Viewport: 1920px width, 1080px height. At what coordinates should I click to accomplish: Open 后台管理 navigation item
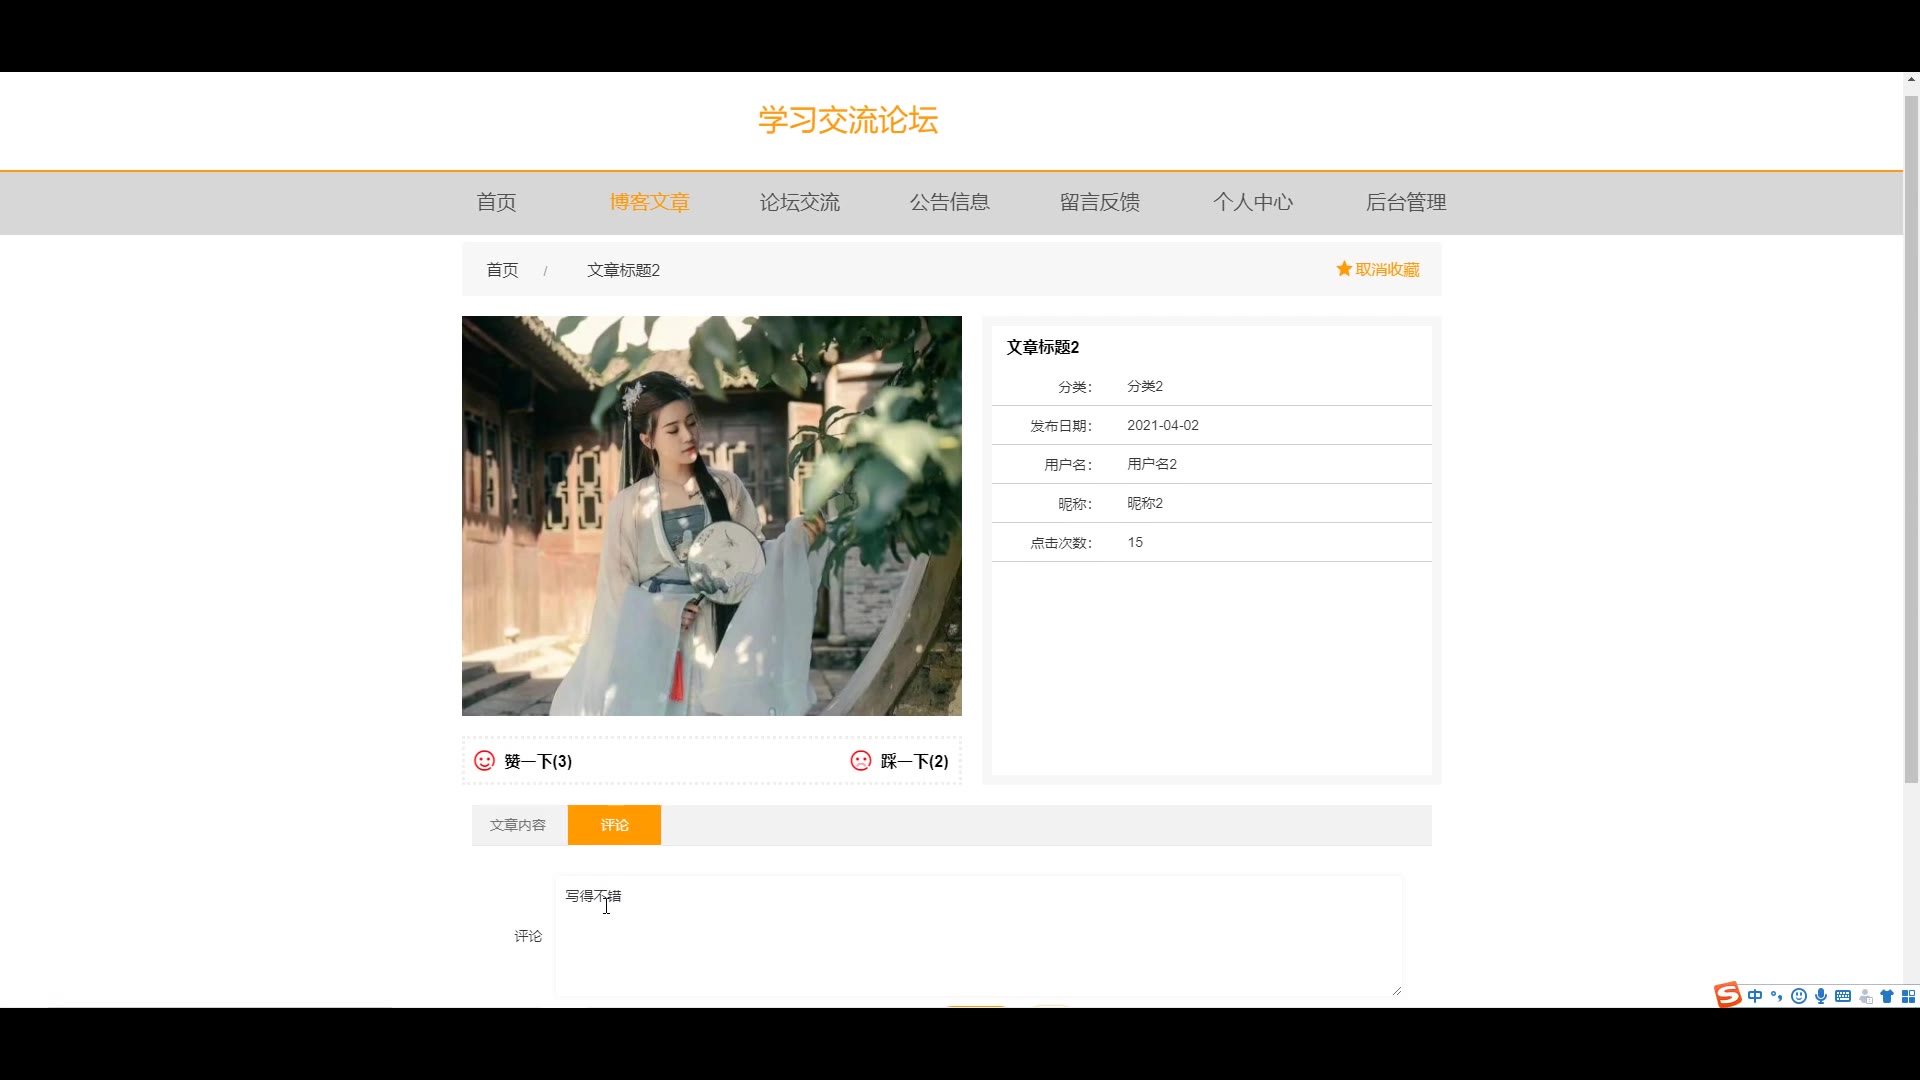coord(1406,202)
